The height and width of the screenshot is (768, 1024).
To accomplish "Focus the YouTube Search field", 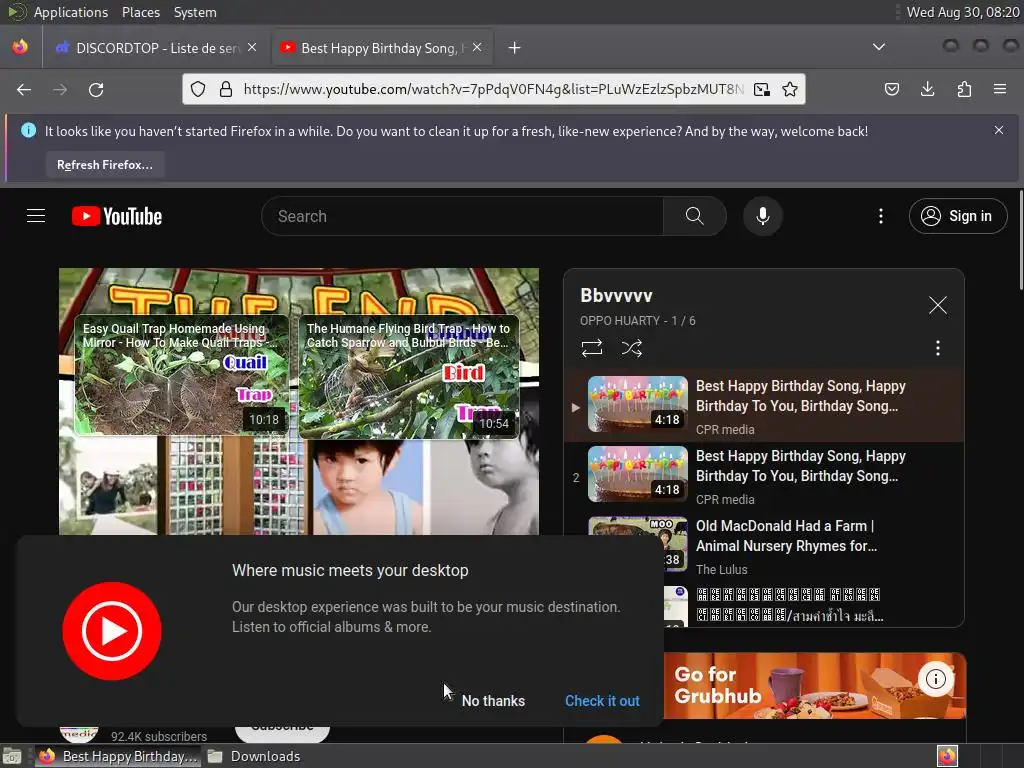I will tap(462, 216).
